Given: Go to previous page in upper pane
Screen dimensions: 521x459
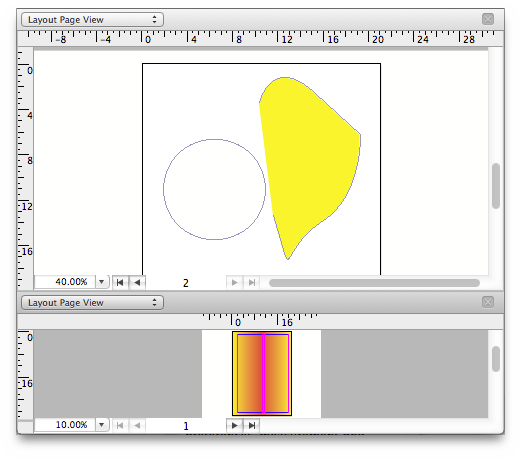Looking at the screenshot, I should tap(137, 283).
